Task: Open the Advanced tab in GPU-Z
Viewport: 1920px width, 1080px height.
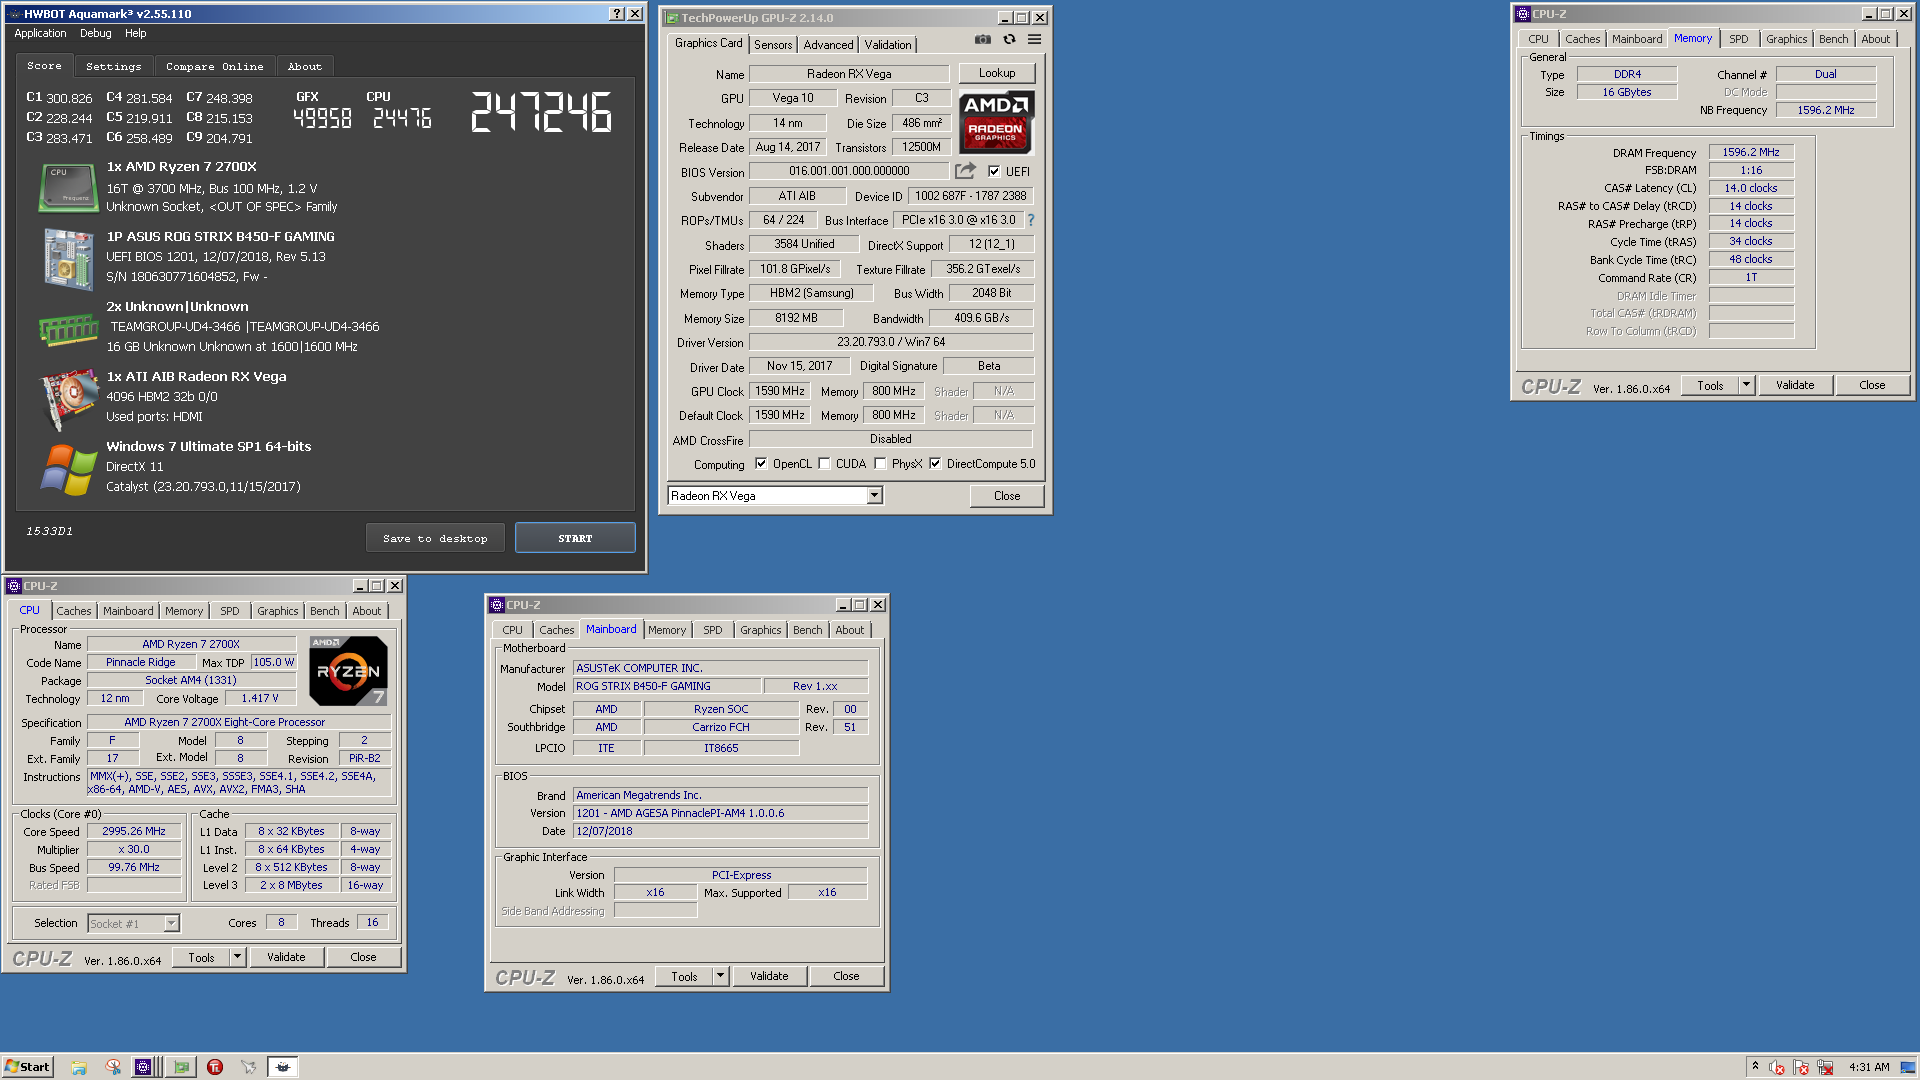Action: [828, 45]
